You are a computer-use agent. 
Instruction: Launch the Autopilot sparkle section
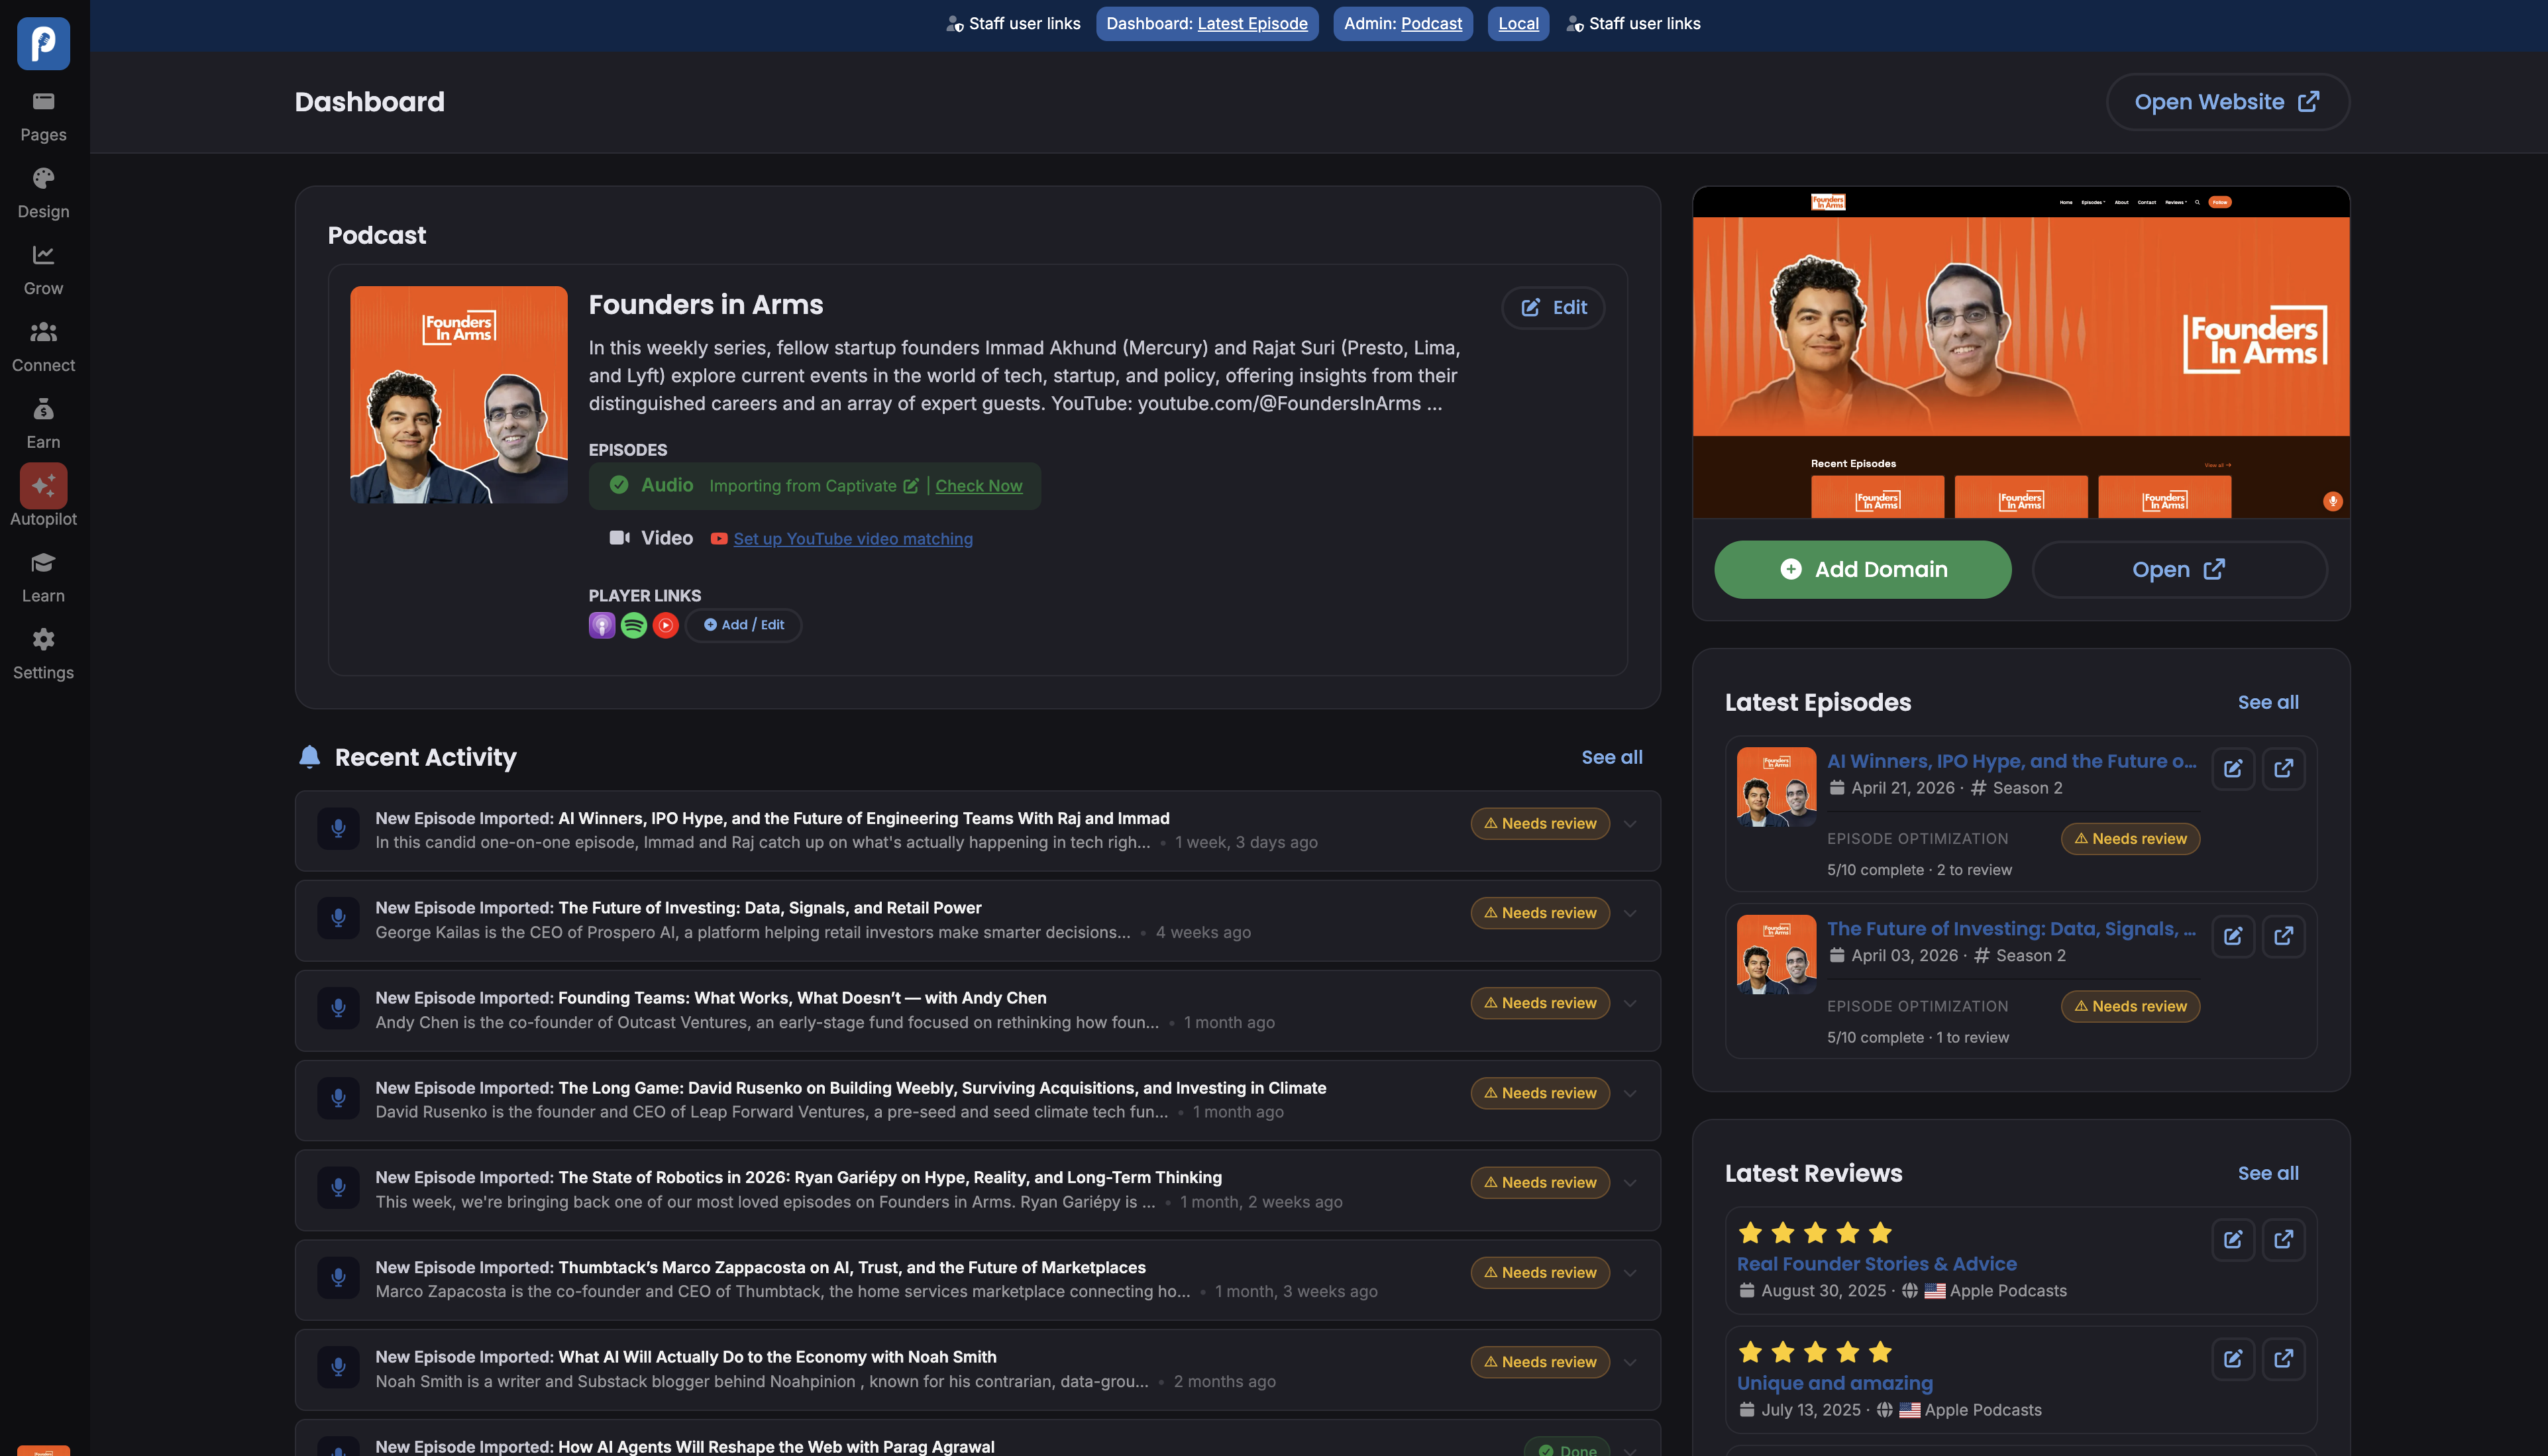coord(43,496)
